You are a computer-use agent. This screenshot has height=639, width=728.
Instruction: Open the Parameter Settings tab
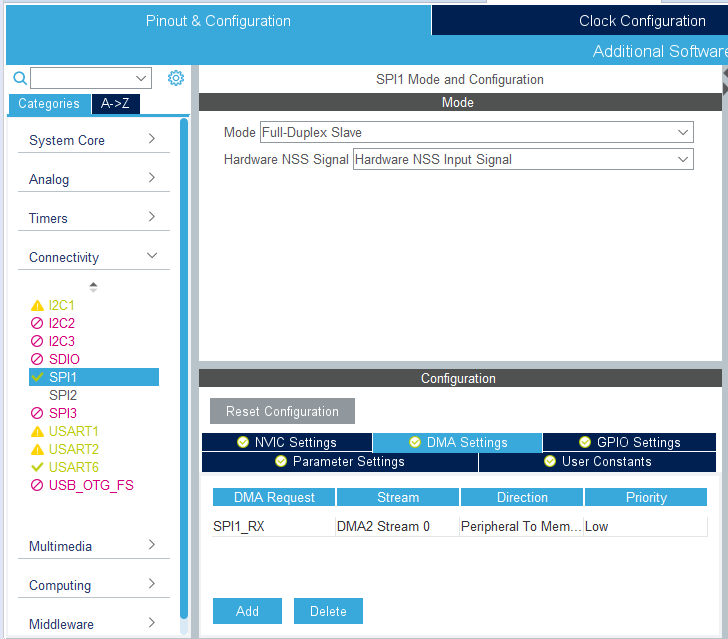pyautogui.click(x=340, y=462)
